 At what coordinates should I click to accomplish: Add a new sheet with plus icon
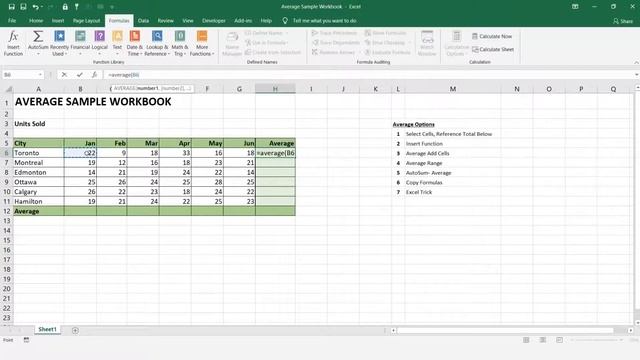point(75,330)
